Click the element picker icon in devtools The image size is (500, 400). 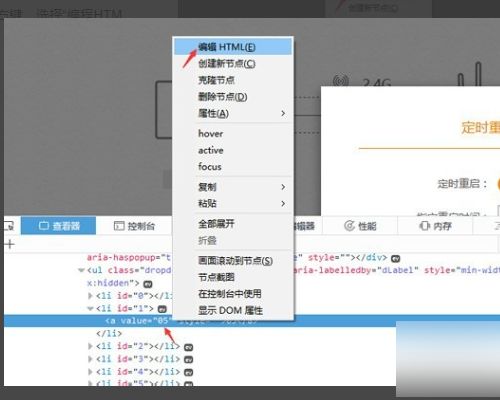coord(9,226)
